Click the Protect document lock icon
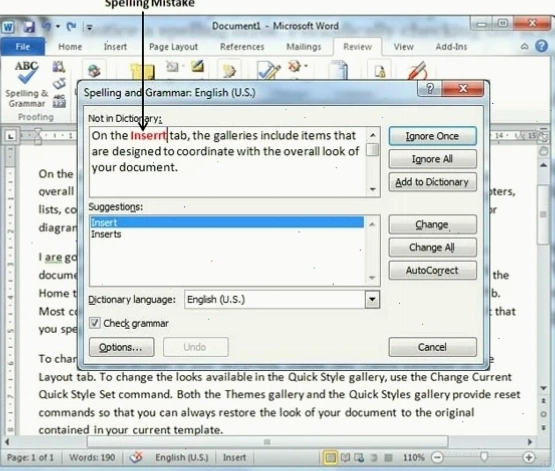This screenshot has height=471, width=555. click(380, 72)
